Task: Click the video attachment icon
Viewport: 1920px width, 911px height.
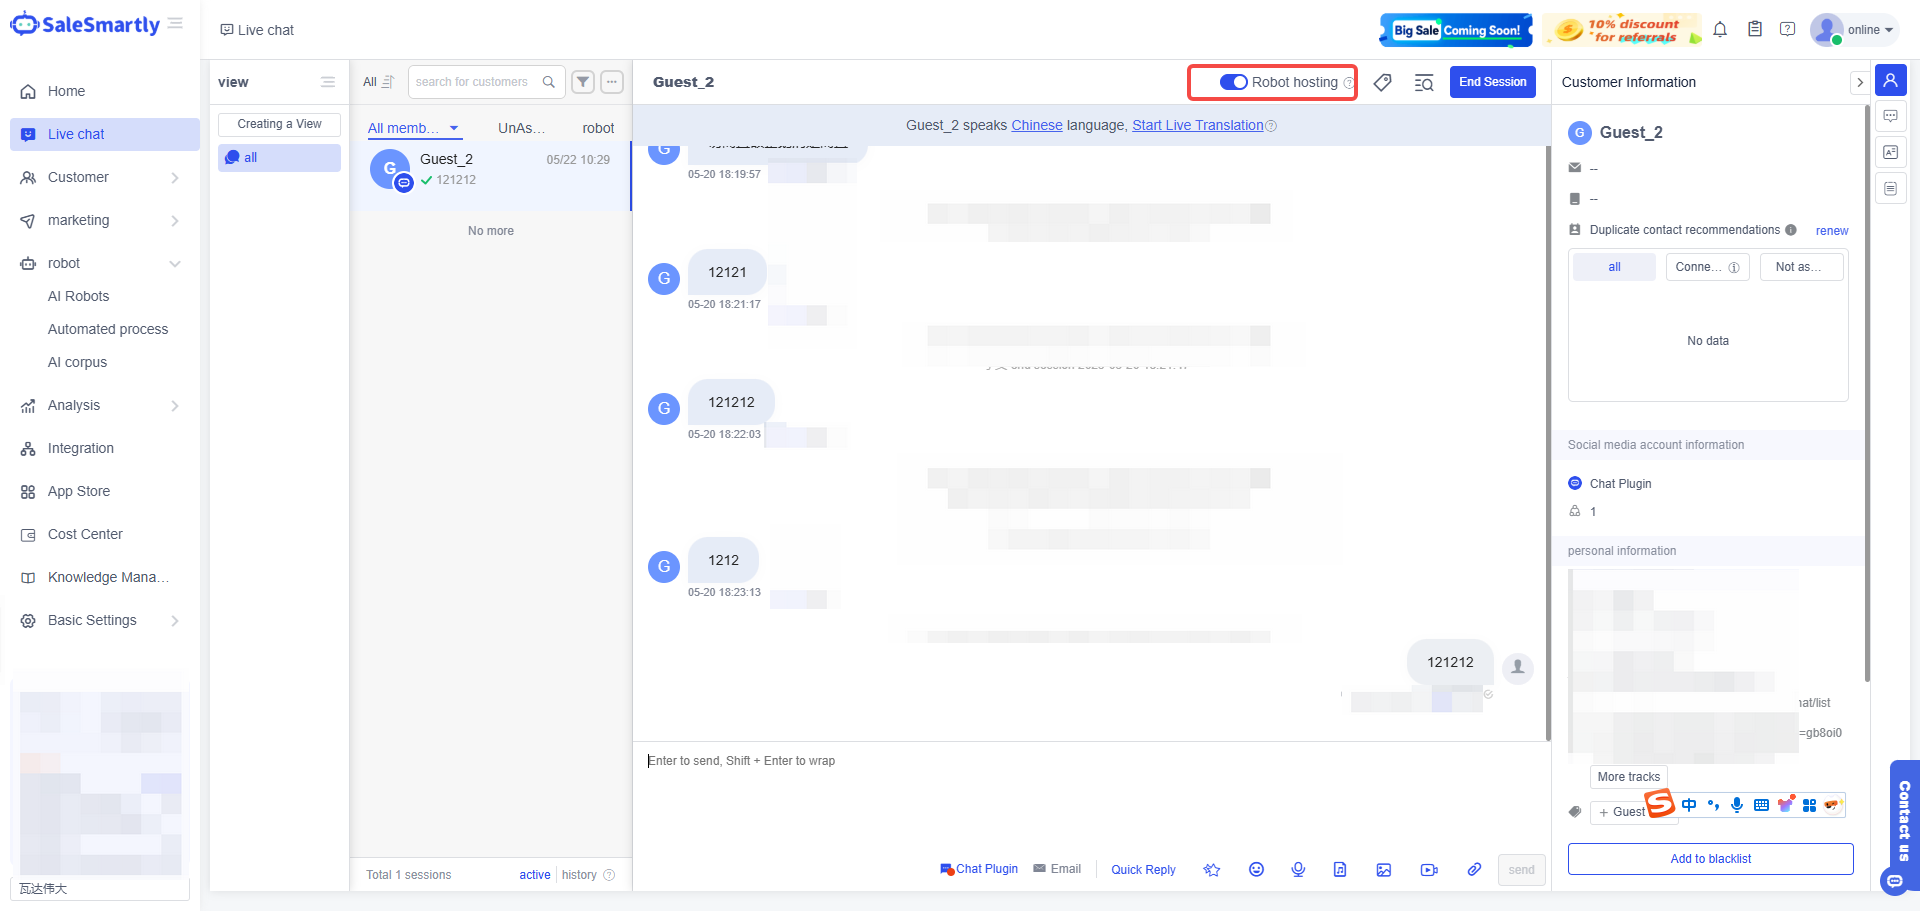Action: coord(1429,870)
